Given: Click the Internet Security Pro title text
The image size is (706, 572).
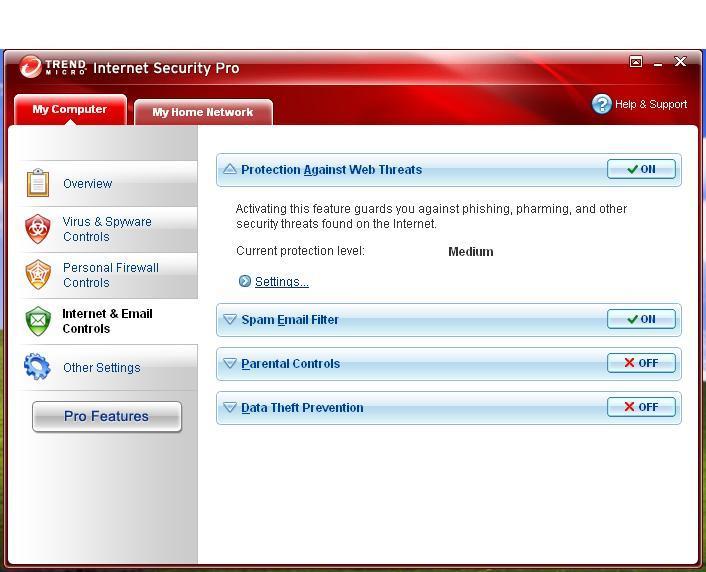Looking at the screenshot, I should pos(166,68).
